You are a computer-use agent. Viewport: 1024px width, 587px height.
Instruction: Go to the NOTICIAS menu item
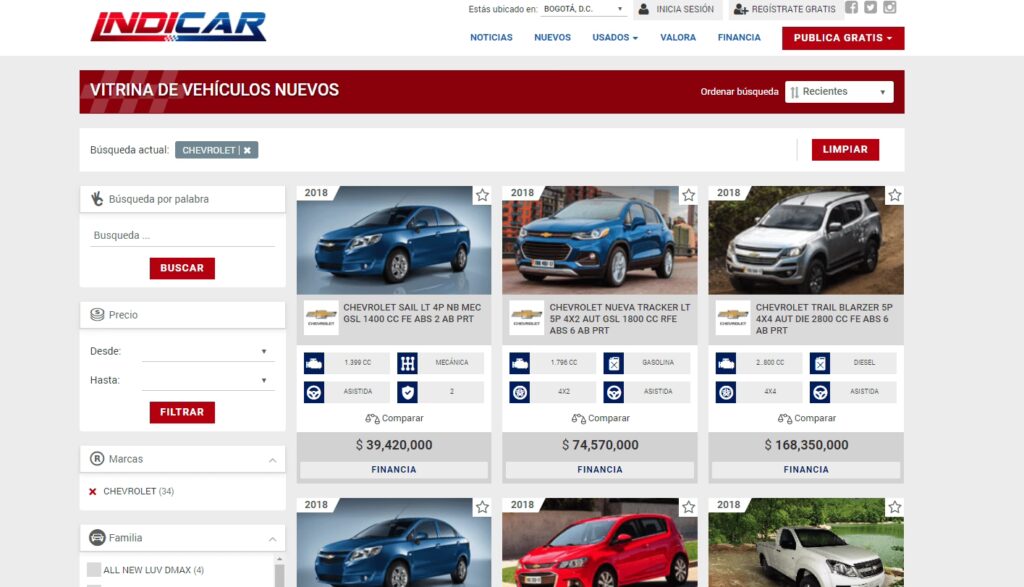coord(491,38)
